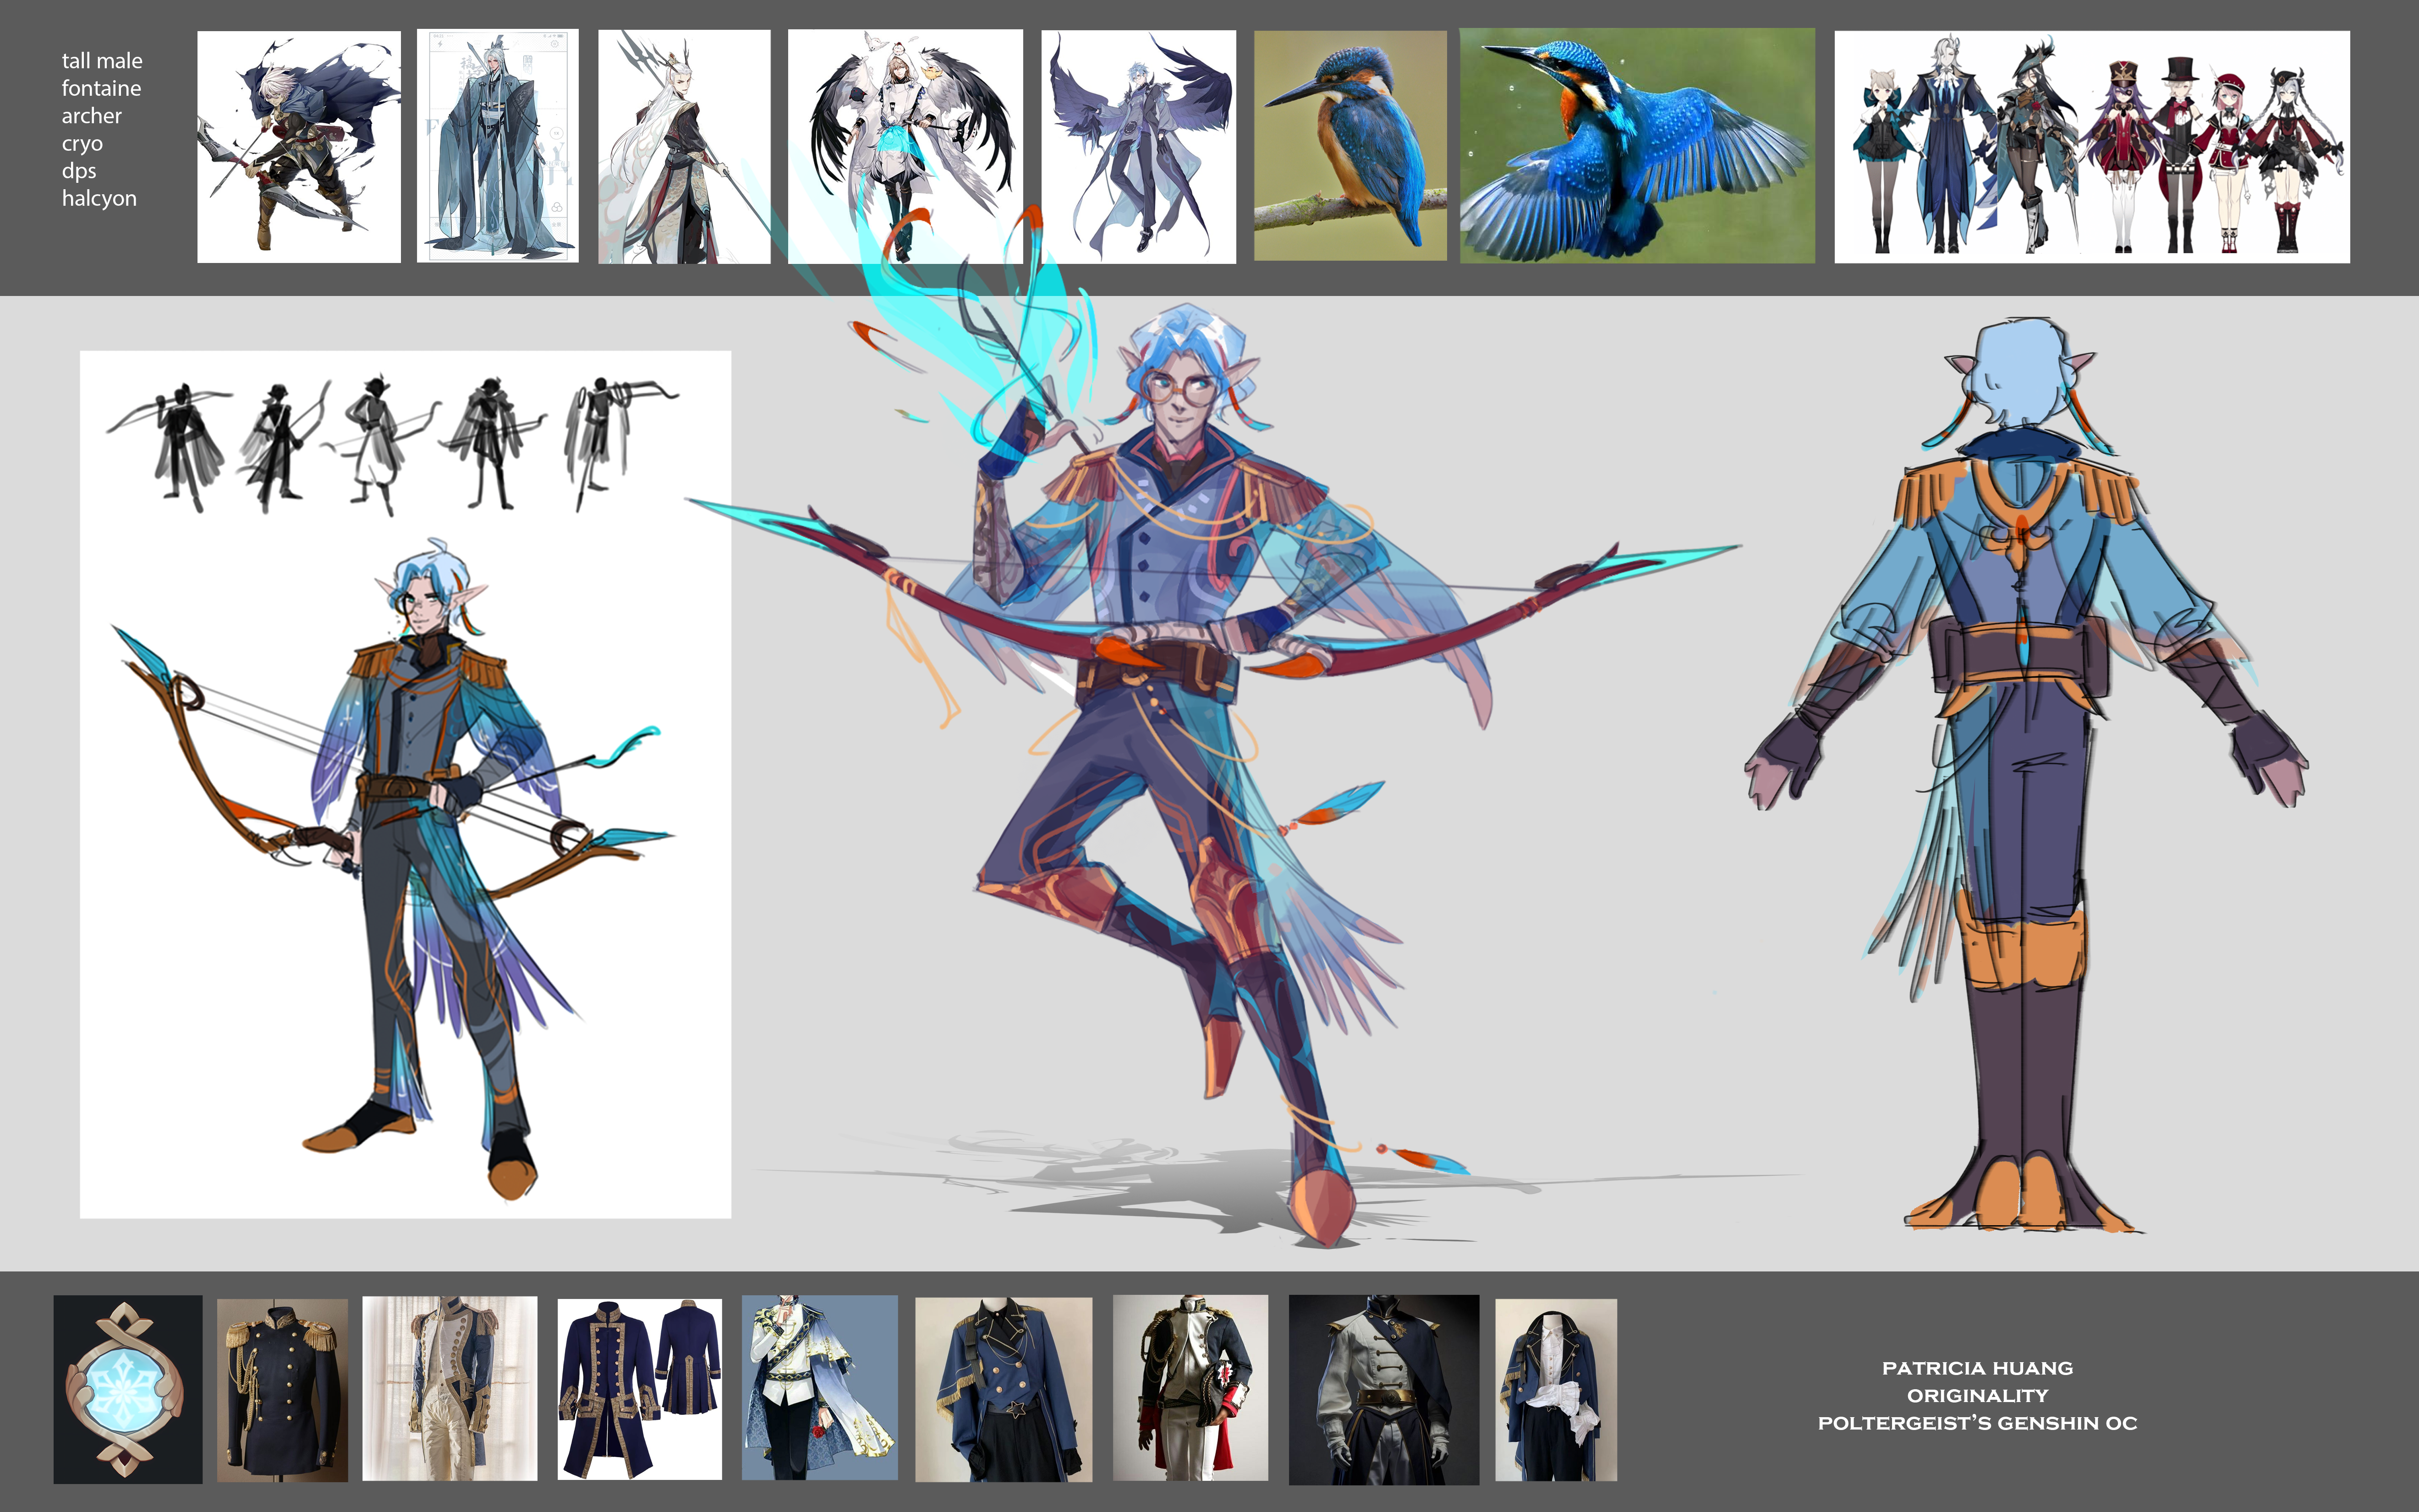
Task: Open the long teal robe character reference
Action: [x=497, y=146]
